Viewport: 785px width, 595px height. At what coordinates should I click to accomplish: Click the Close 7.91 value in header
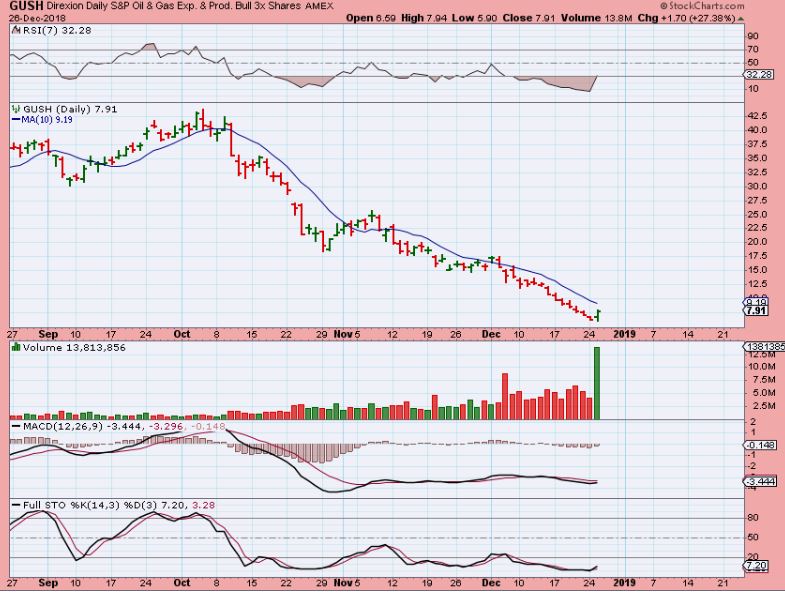tap(529, 18)
